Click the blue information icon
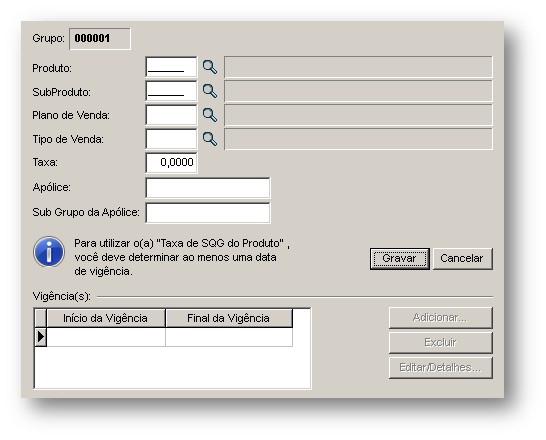Image resolution: width=546 pixels, height=440 pixels. tap(49, 252)
